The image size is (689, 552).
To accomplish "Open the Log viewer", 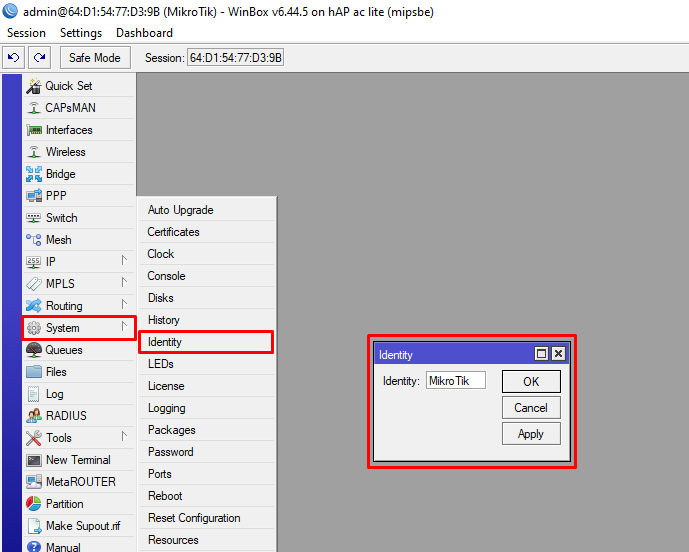I will click(54, 394).
